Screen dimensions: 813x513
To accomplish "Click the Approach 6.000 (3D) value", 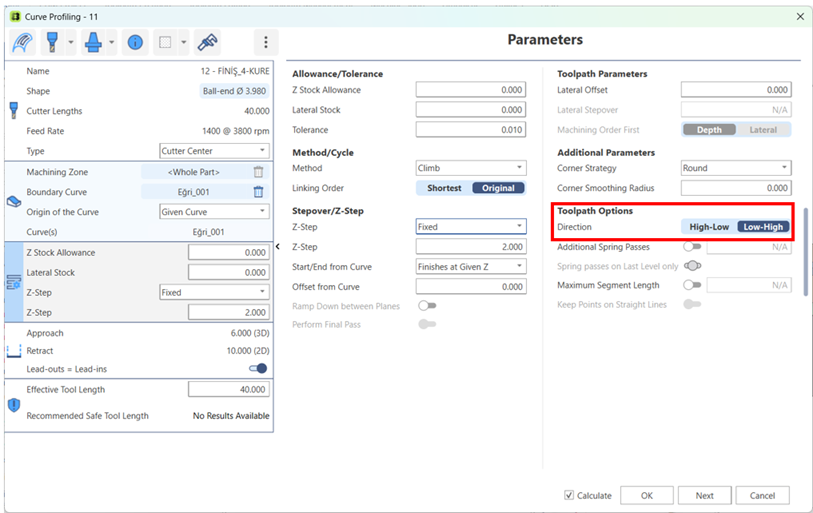I will point(250,333).
